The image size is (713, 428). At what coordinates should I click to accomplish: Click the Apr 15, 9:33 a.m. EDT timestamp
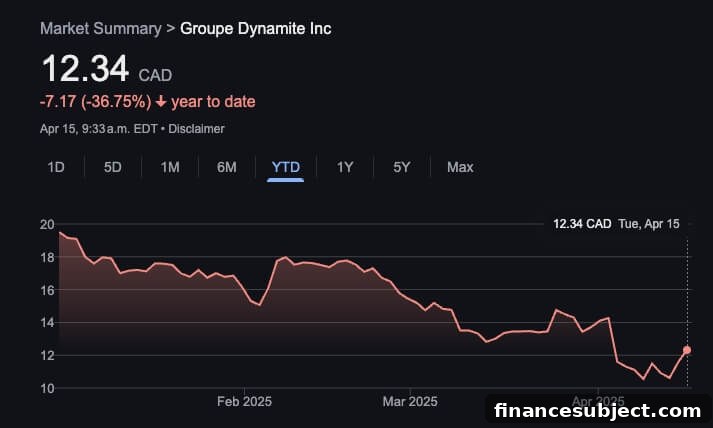pyautogui.click(x=99, y=129)
